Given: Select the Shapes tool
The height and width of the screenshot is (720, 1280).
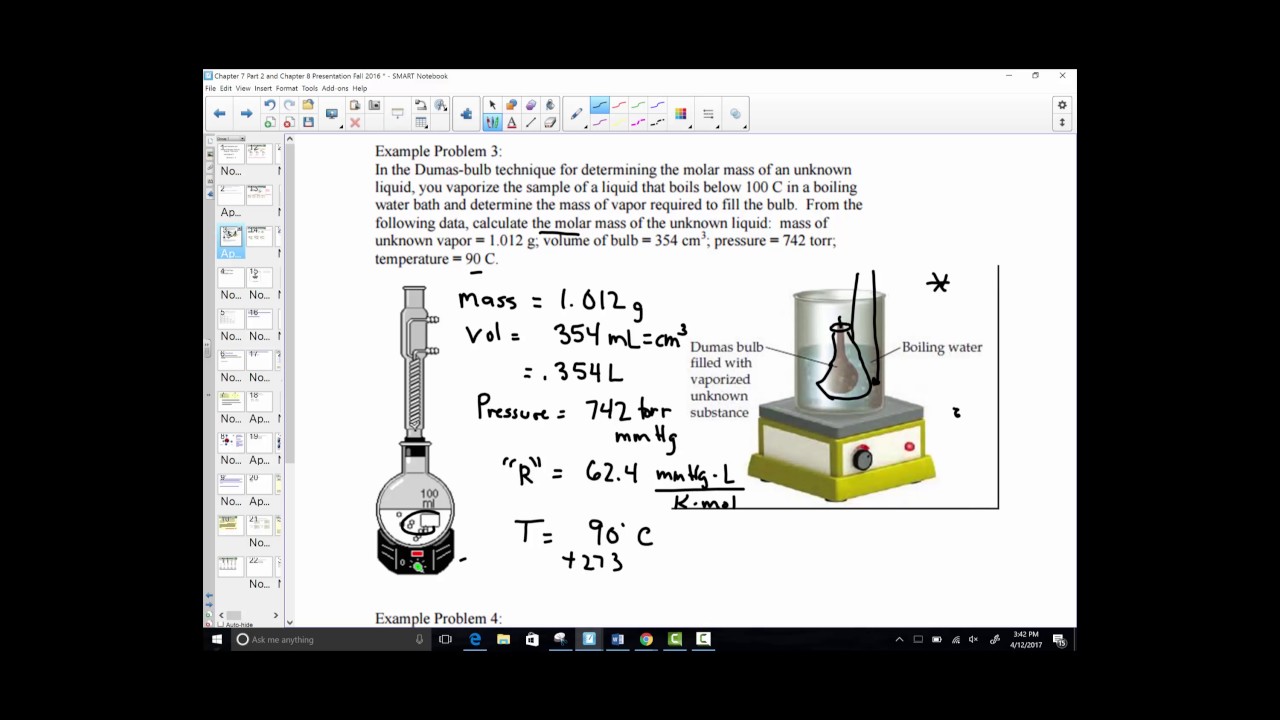Looking at the screenshot, I should coord(511,104).
